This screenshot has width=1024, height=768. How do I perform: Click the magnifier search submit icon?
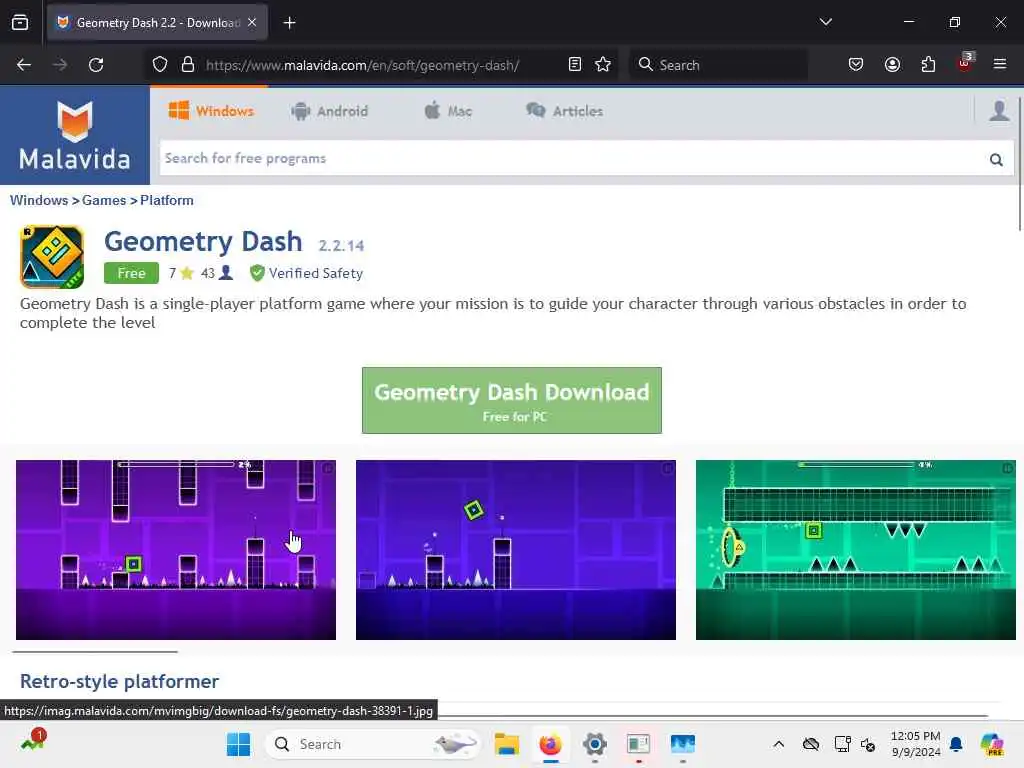pos(996,159)
